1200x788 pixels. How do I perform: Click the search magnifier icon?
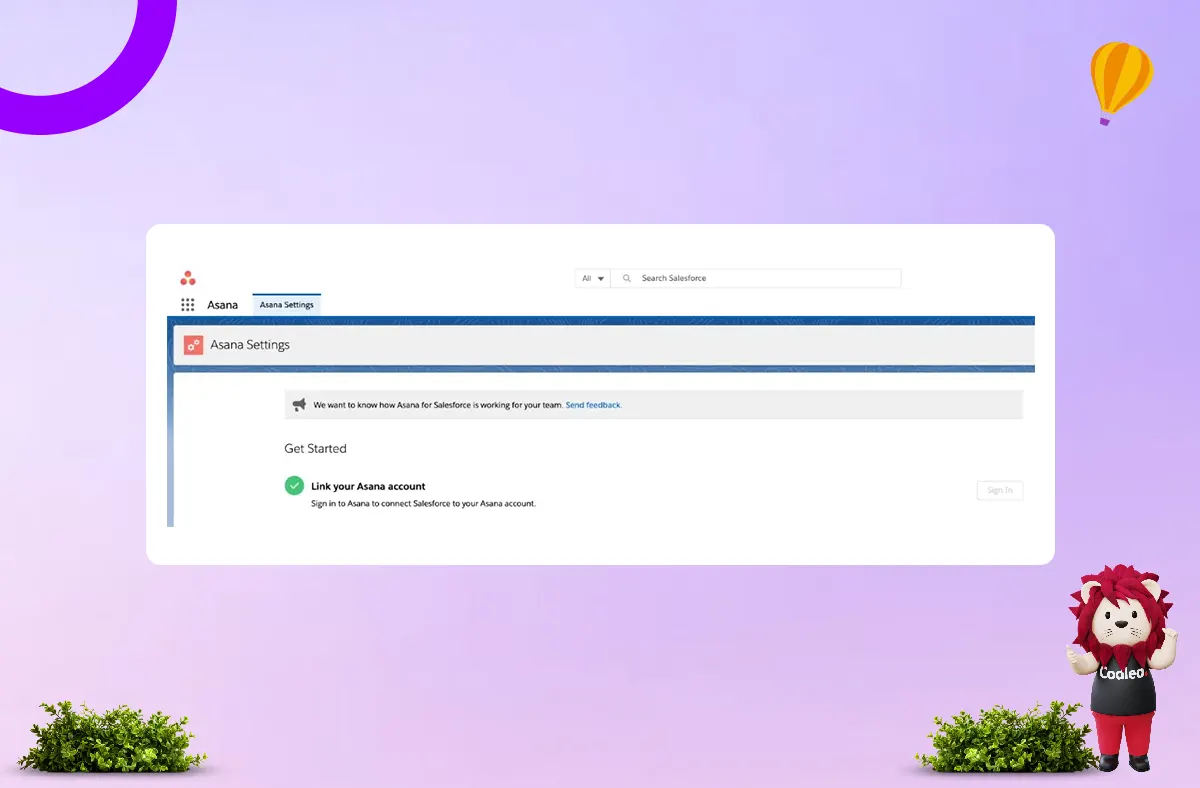tap(627, 278)
